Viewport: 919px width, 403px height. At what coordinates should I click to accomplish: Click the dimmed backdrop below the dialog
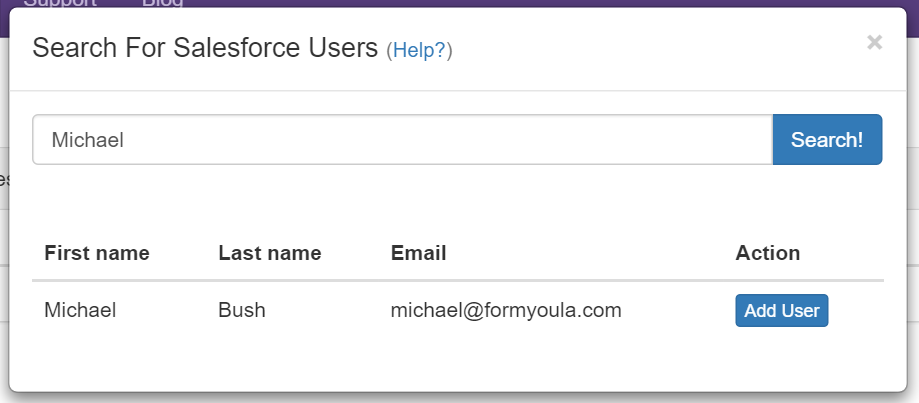460,398
